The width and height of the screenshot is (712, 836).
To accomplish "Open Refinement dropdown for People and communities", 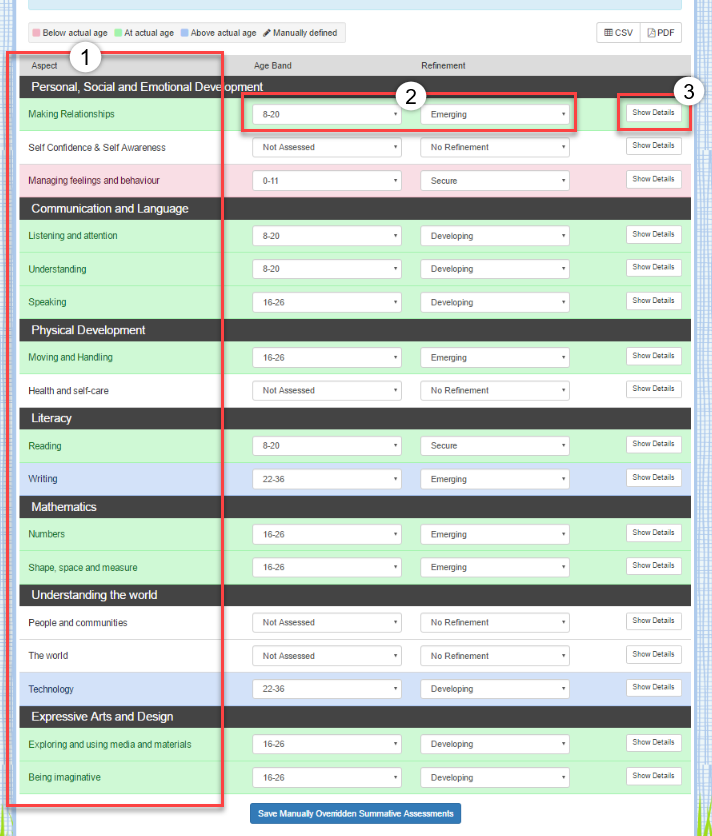I will click(x=495, y=622).
